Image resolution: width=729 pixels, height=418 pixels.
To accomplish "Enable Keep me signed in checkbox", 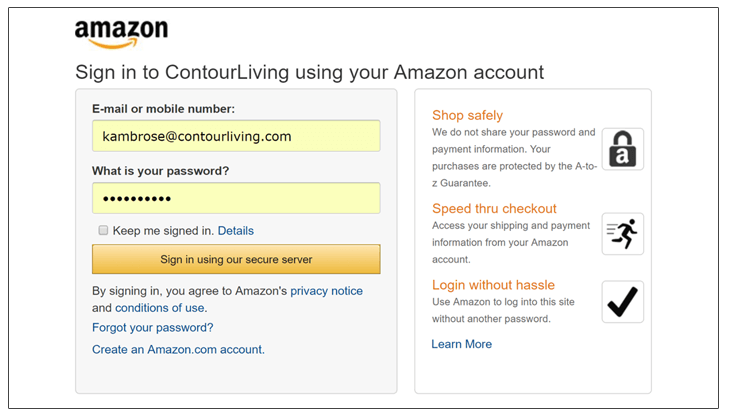I will click(x=103, y=230).
